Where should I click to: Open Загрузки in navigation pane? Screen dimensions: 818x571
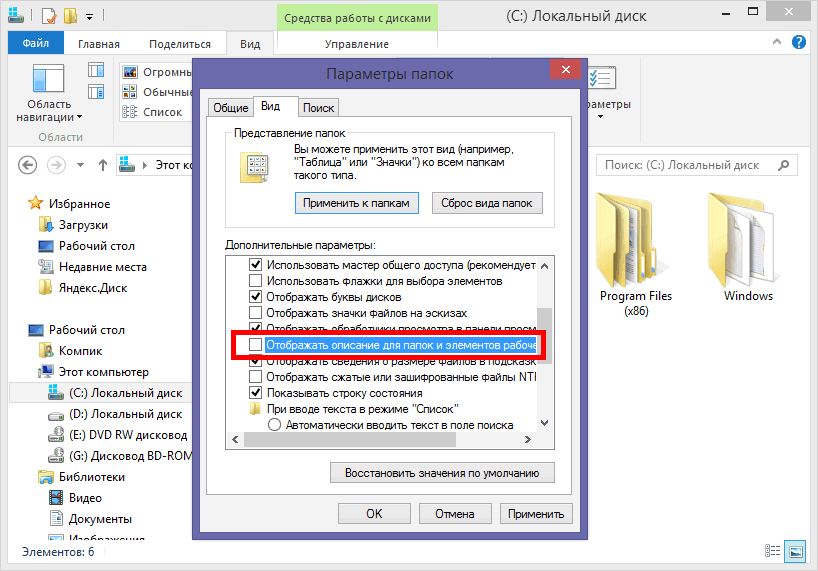click(x=83, y=225)
